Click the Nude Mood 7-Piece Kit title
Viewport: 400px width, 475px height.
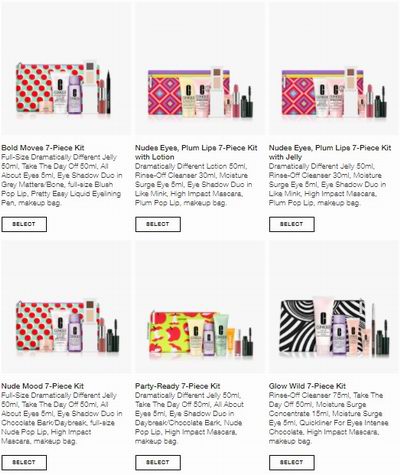point(42,386)
